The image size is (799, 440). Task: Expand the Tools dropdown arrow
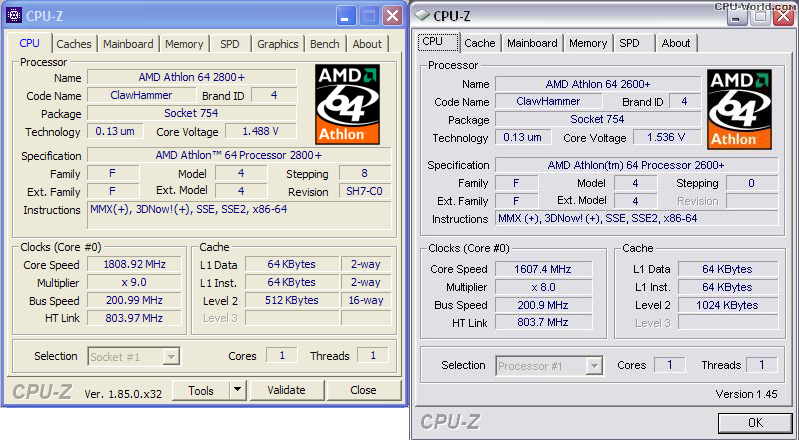pos(237,391)
